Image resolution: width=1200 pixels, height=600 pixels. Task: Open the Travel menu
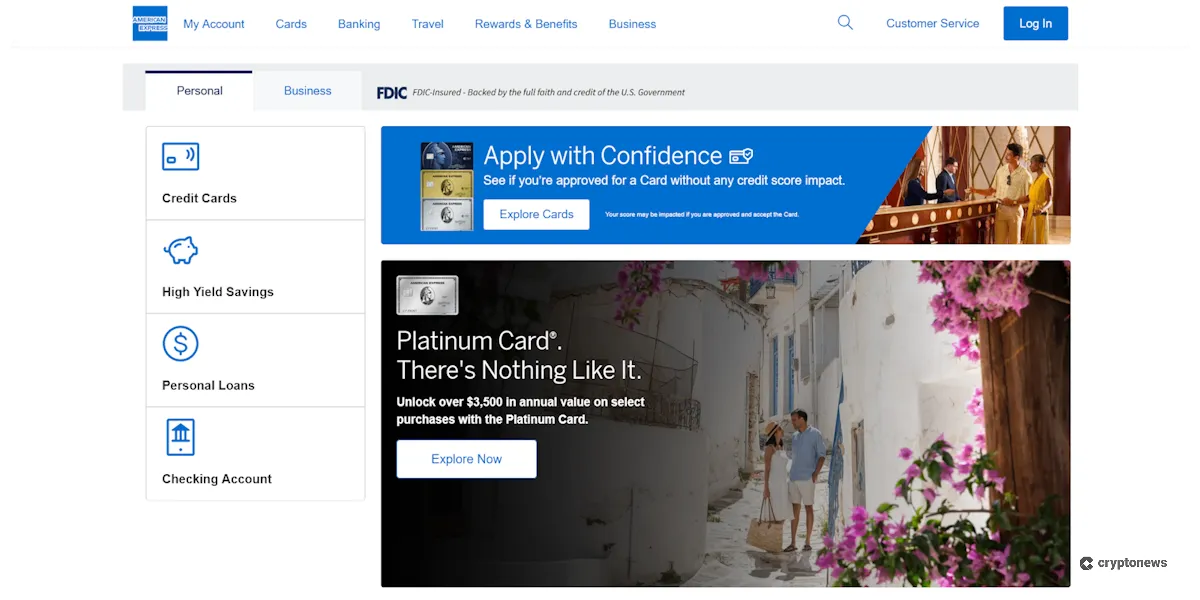pyautogui.click(x=427, y=23)
